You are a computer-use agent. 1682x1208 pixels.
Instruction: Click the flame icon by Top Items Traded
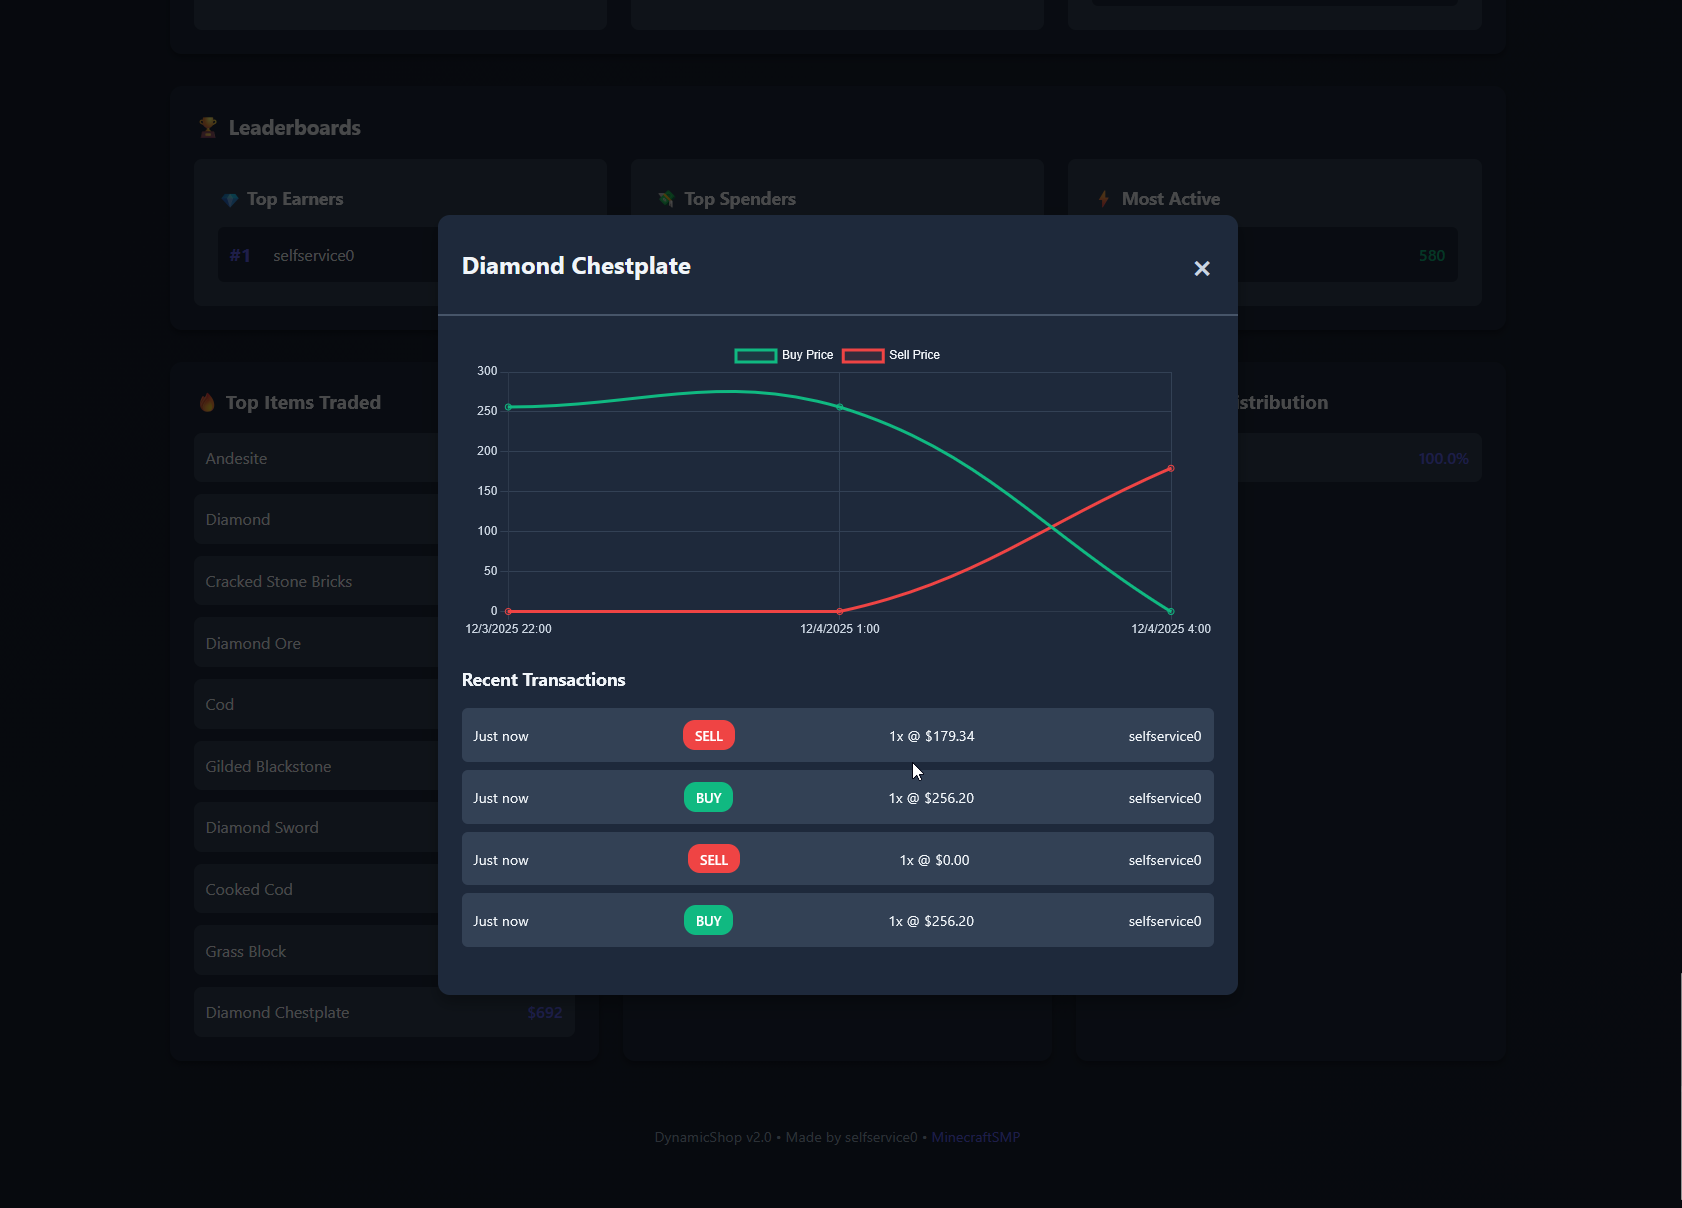coord(207,403)
